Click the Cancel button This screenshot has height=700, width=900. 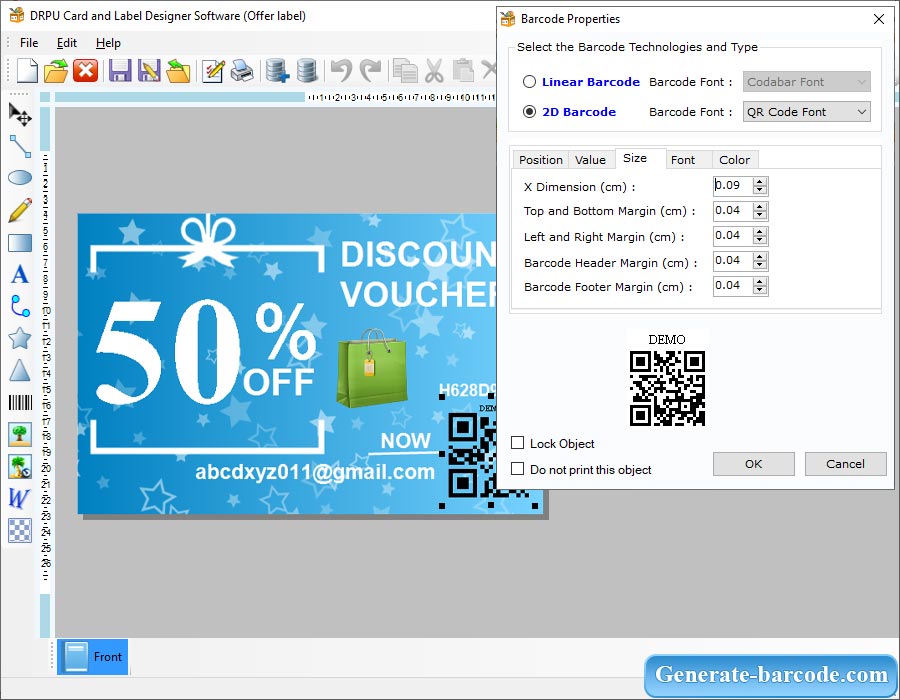[x=845, y=464]
